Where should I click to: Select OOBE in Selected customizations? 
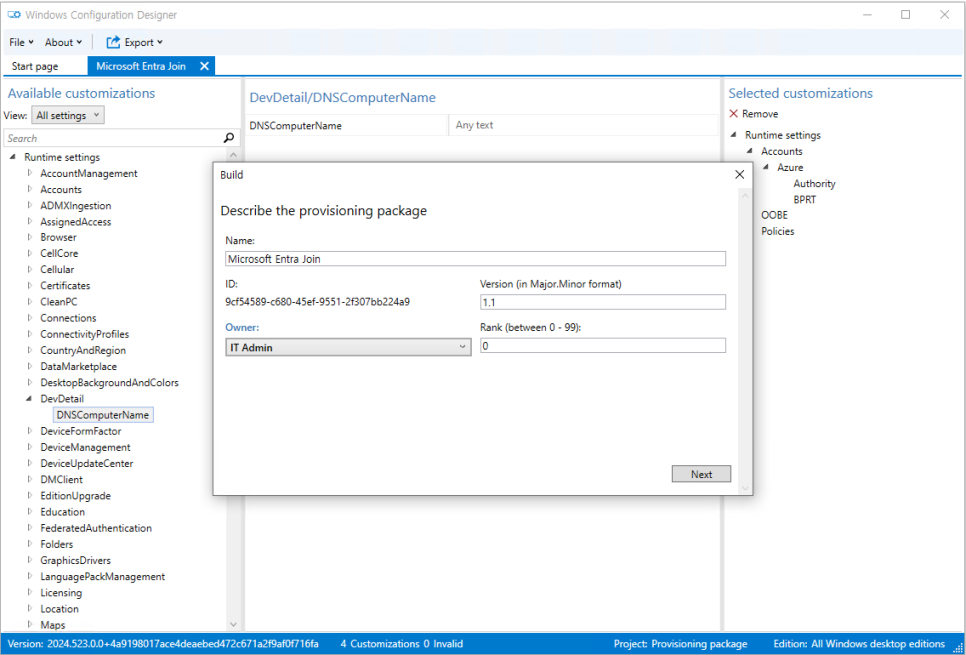point(774,214)
